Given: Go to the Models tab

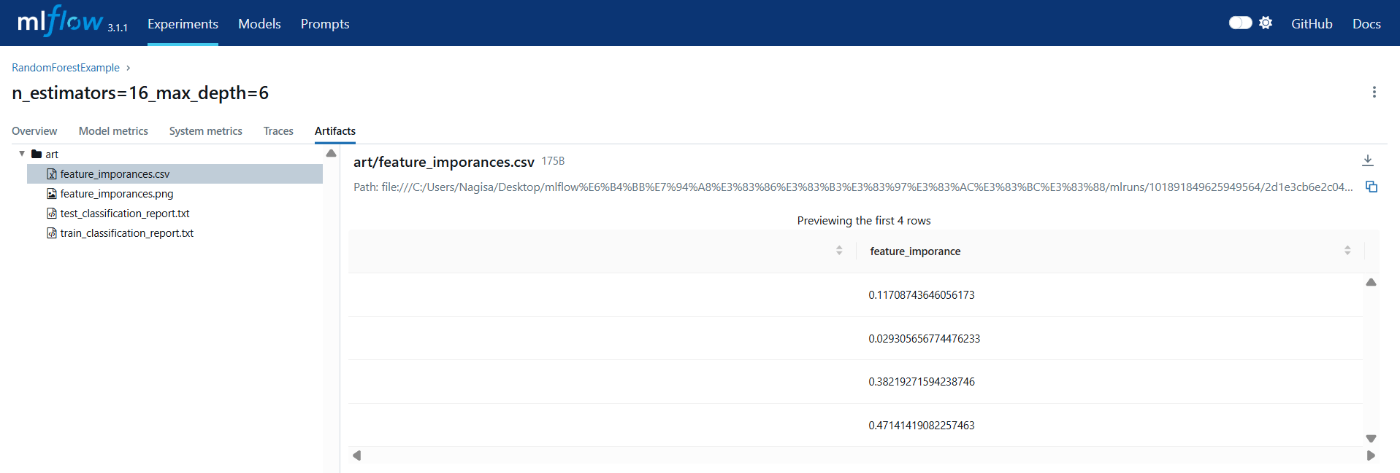Looking at the screenshot, I should click(x=260, y=24).
